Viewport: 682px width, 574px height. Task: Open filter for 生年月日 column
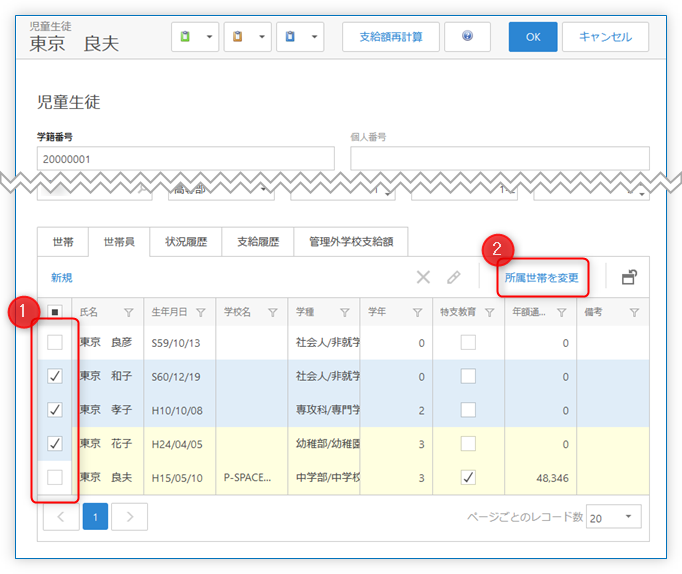point(201,312)
